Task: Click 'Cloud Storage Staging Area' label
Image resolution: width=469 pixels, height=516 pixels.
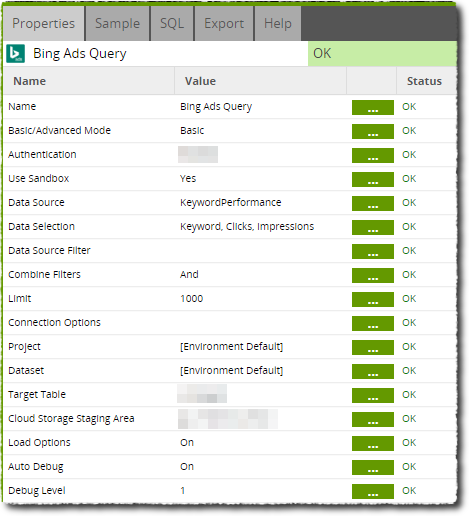Action: click(71, 418)
